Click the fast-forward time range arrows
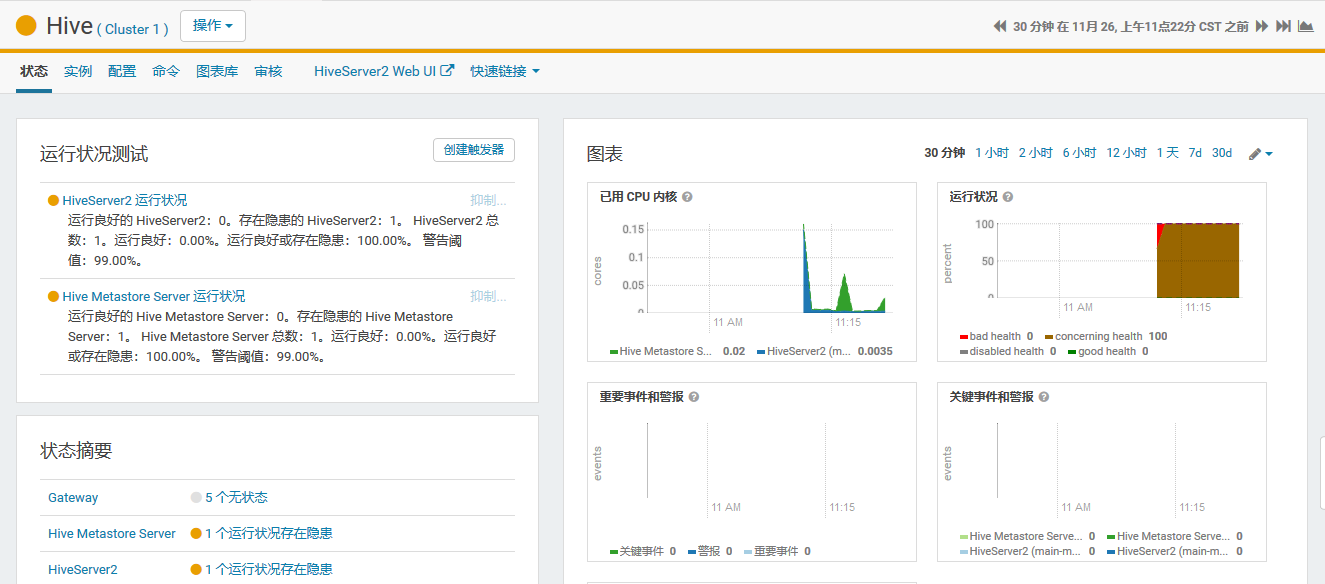The height and width of the screenshot is (584, 1325). (1262, 26)
